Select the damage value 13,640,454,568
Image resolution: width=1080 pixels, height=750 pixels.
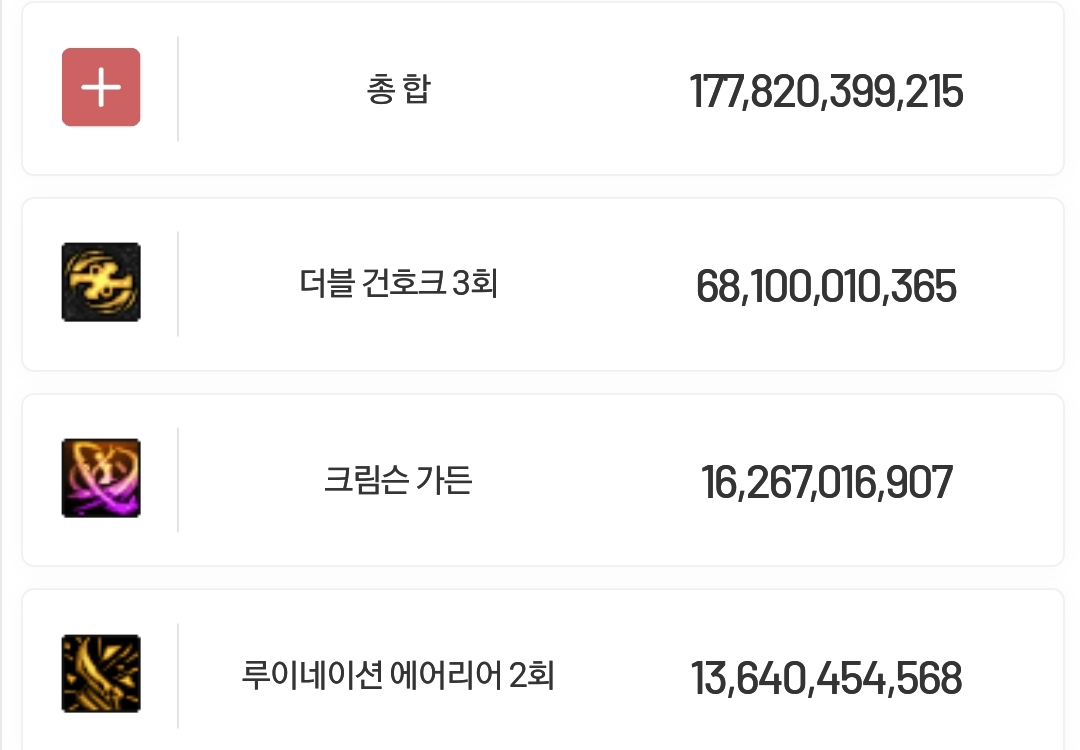pyautogui.click(x=827, y=678)
